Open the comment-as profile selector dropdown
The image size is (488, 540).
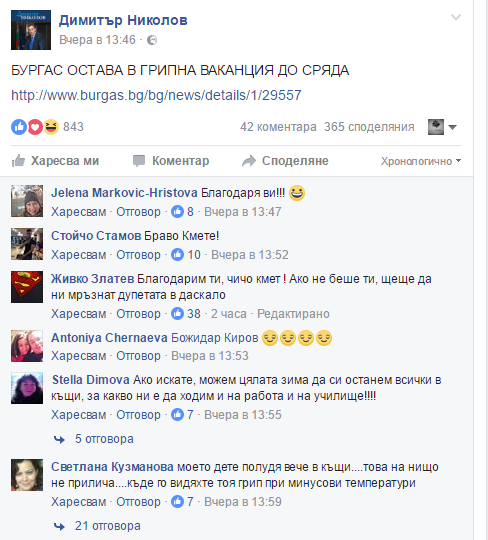pos(443,127)
